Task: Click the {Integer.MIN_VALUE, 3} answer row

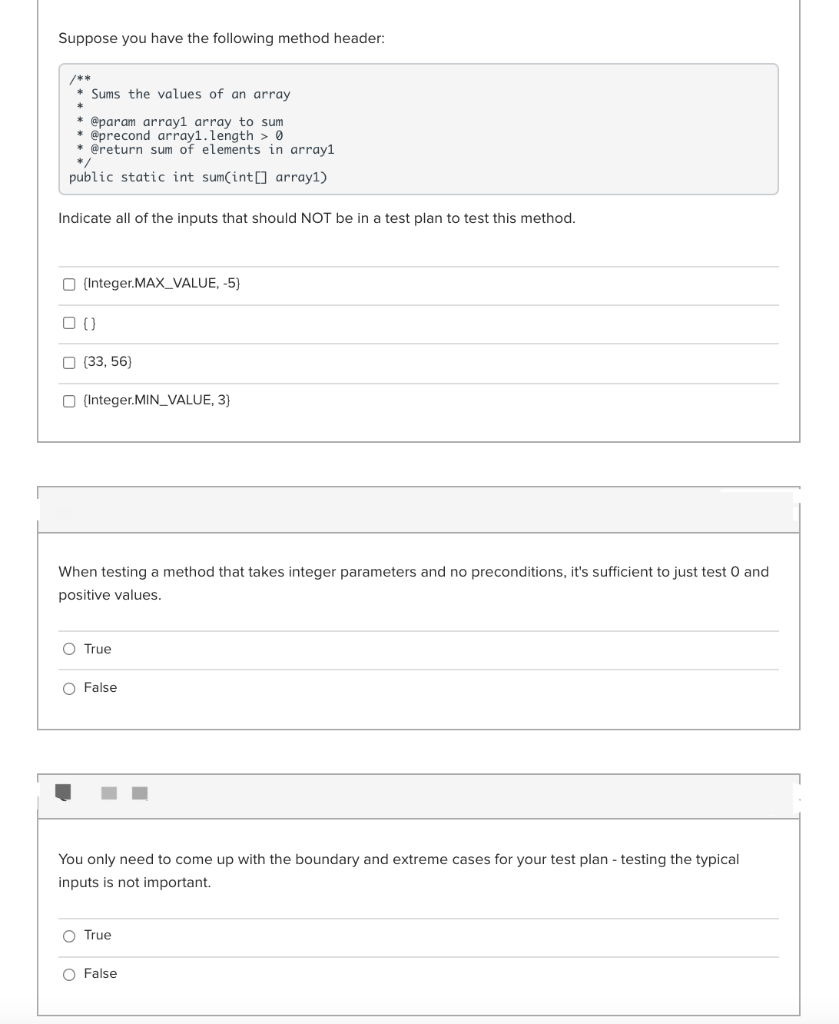Action: 419,399
